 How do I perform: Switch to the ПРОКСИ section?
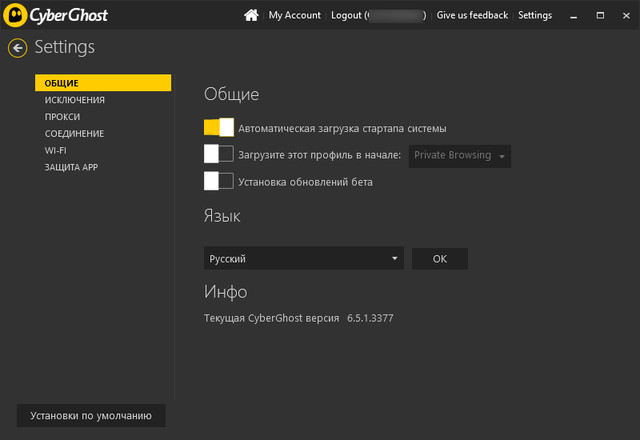click(62, 117)
